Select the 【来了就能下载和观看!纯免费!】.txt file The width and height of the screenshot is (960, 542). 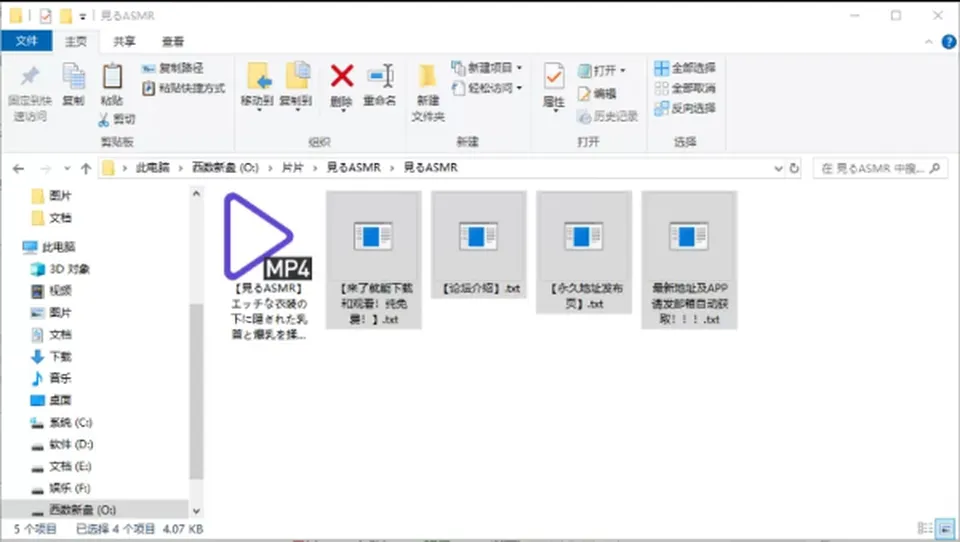[x=373, y=260]
